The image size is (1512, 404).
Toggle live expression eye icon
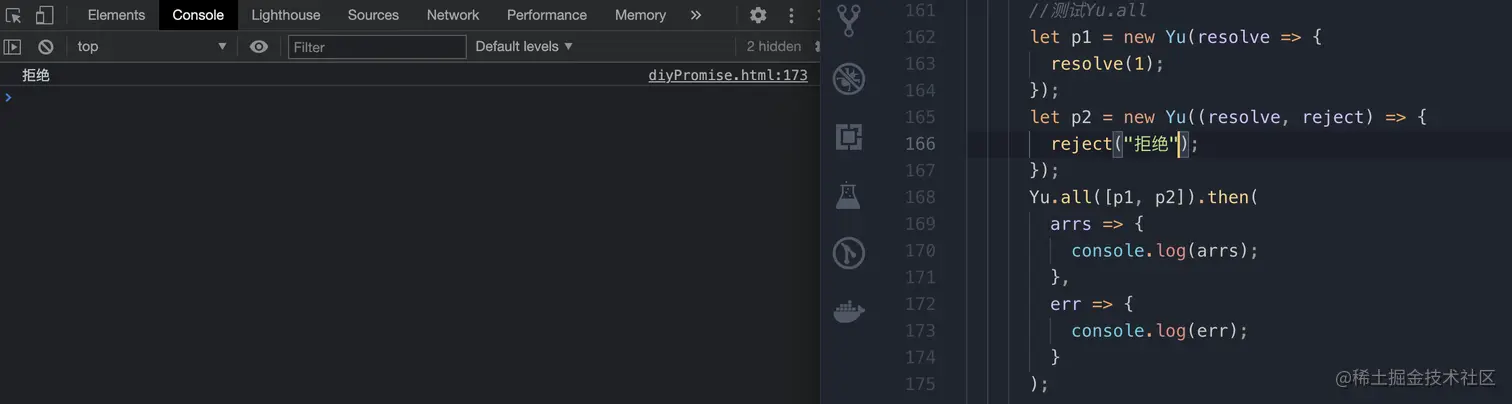[x=259, y=46]
